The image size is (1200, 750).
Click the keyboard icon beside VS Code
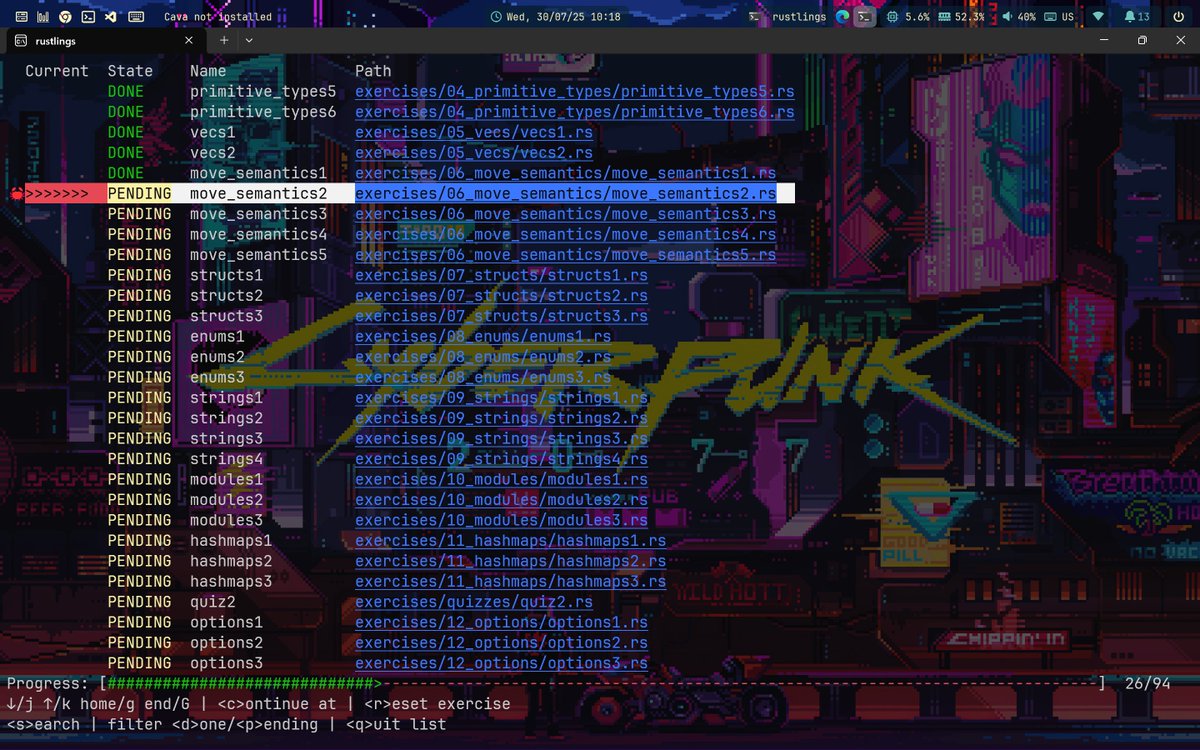[135, 17]
